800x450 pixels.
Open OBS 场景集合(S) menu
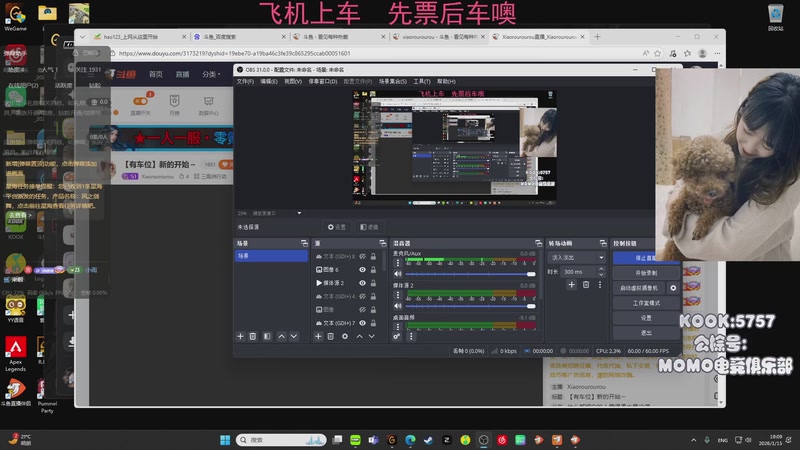(x=392, y=81)
